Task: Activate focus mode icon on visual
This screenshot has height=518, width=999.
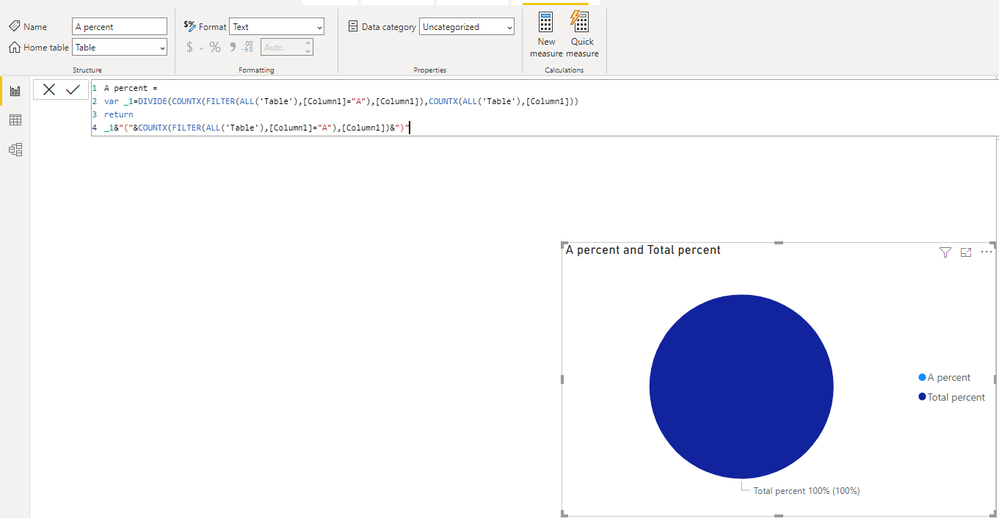Action: point(966,252)
